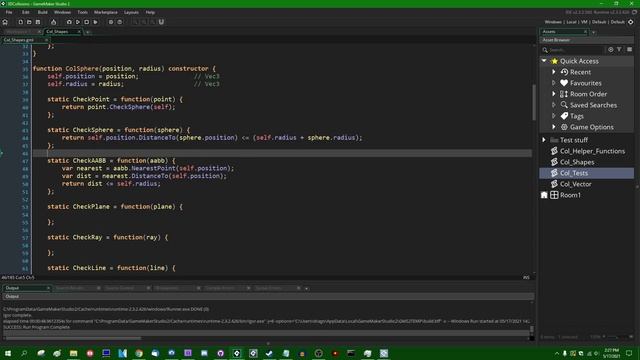Open Edit menu

coord(26,12)
